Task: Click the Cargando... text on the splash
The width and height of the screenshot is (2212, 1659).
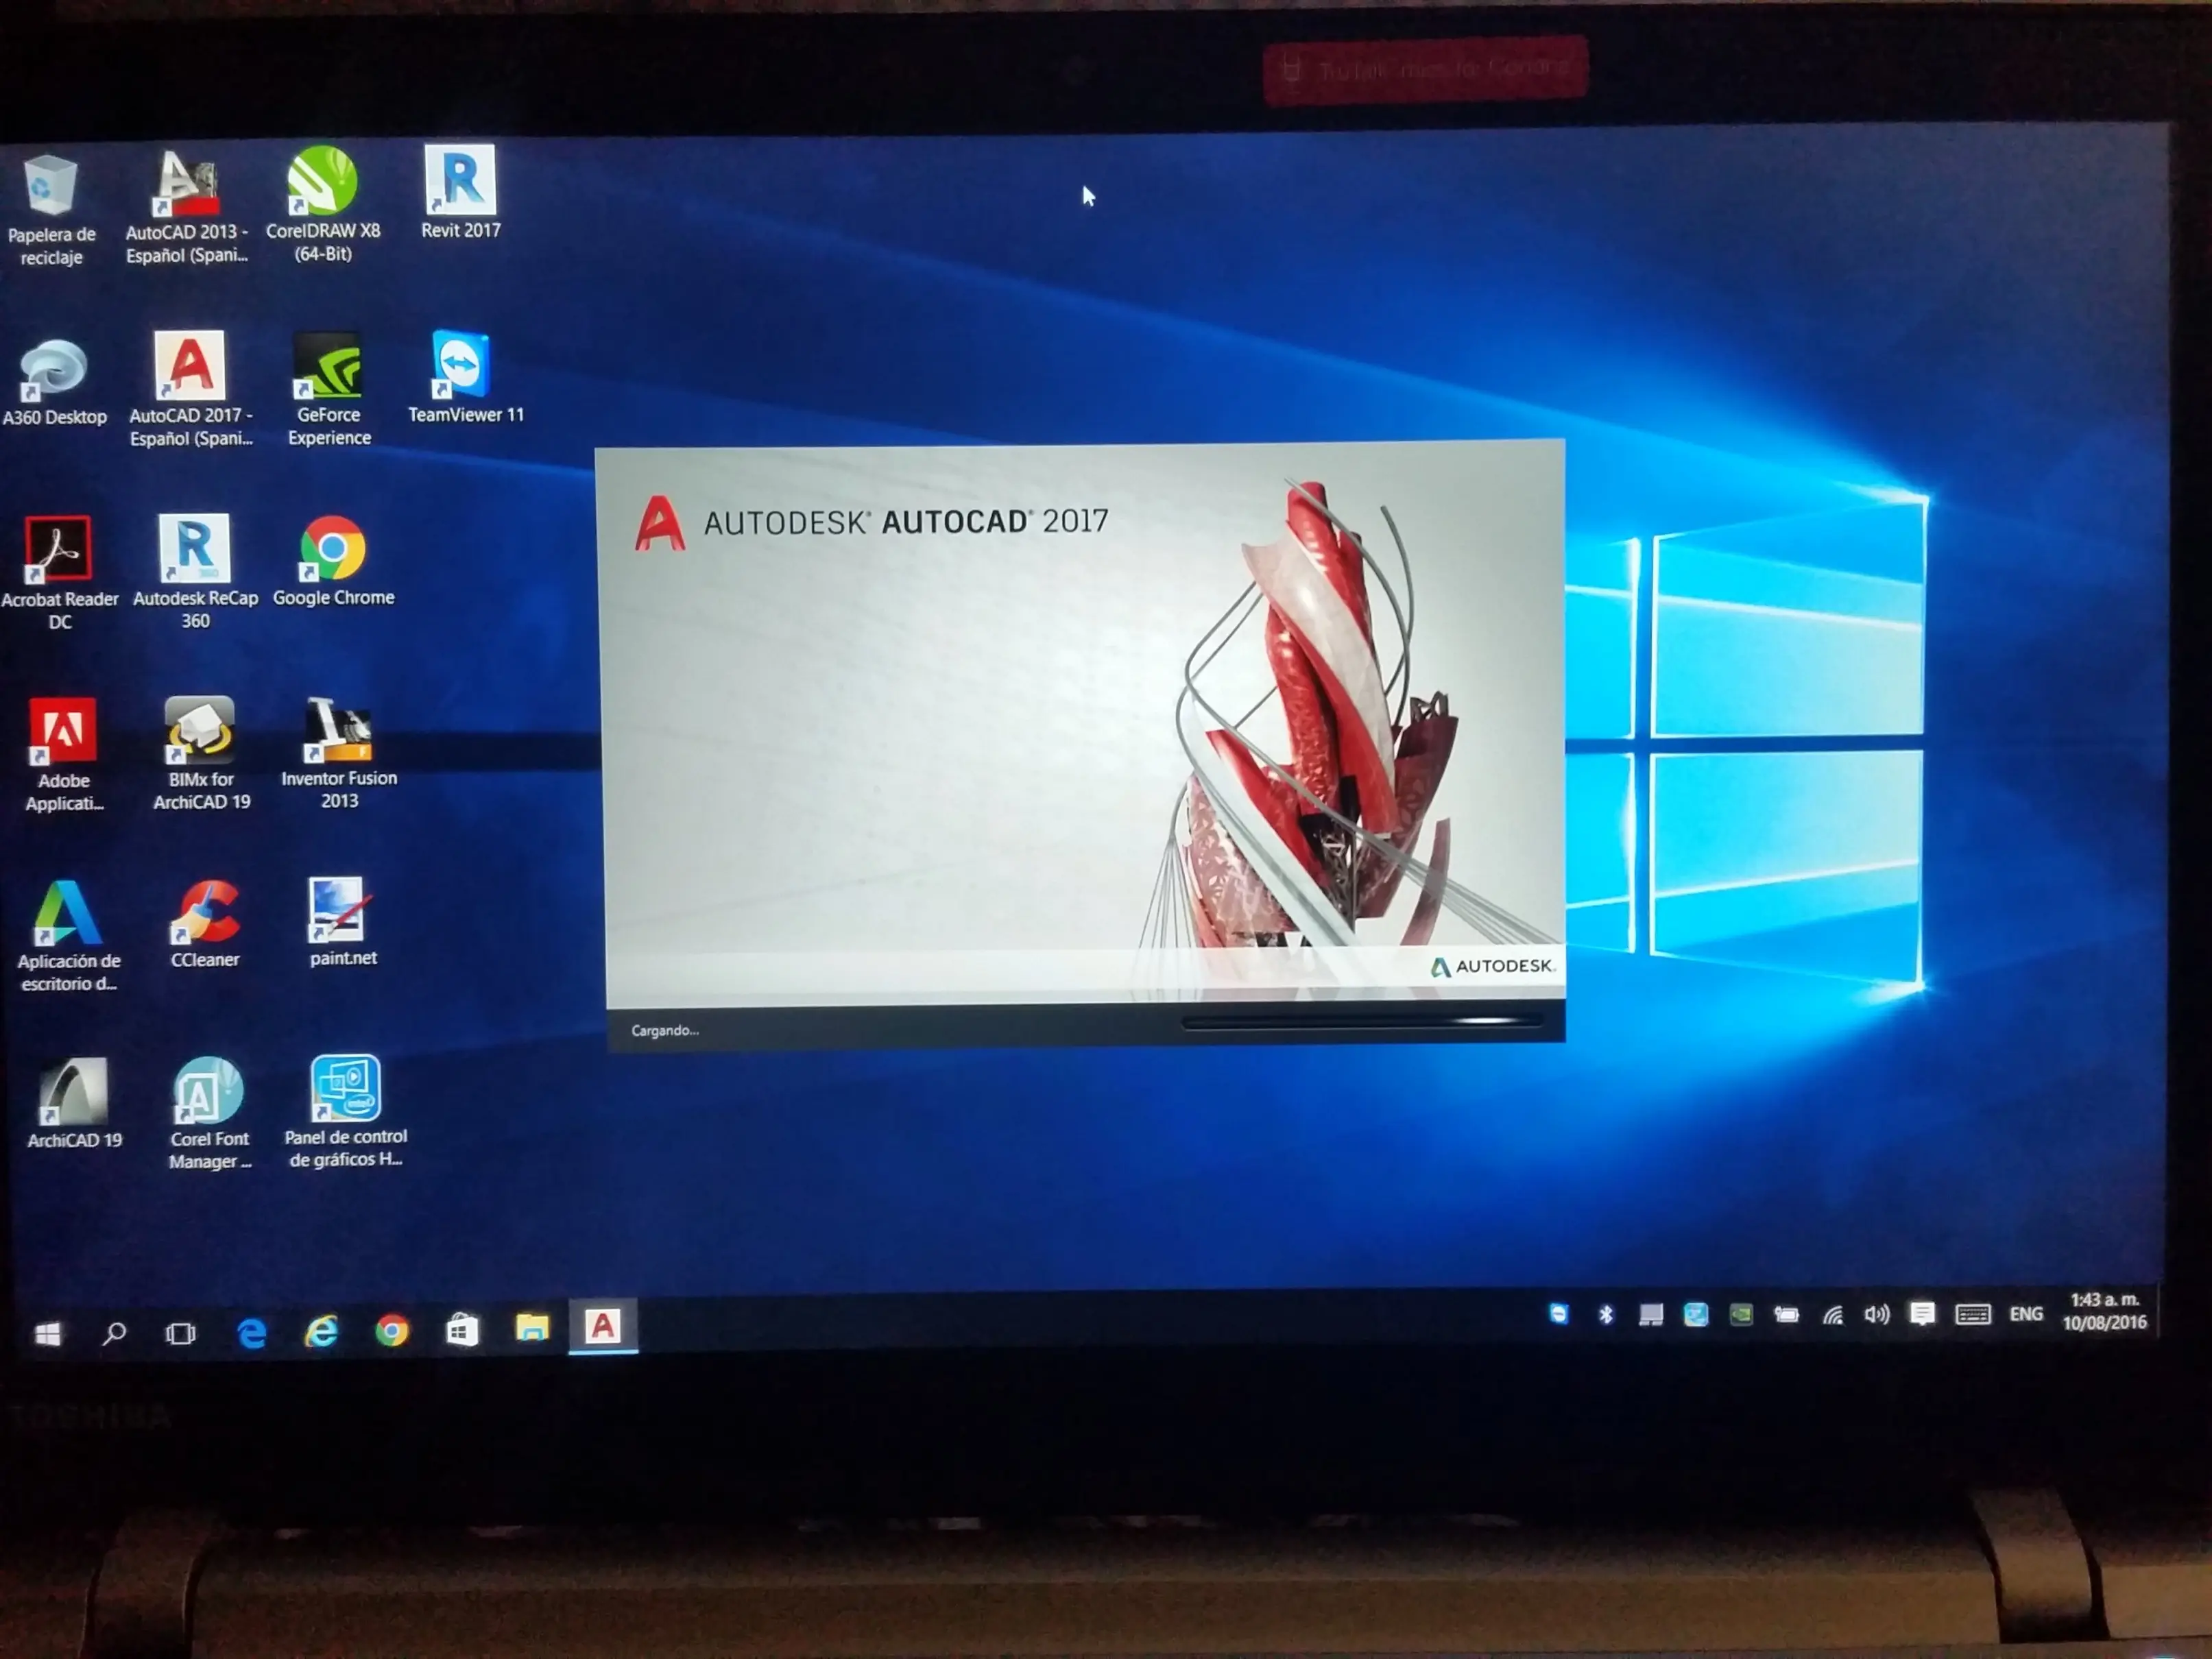Action: (x=665, y=1030)
